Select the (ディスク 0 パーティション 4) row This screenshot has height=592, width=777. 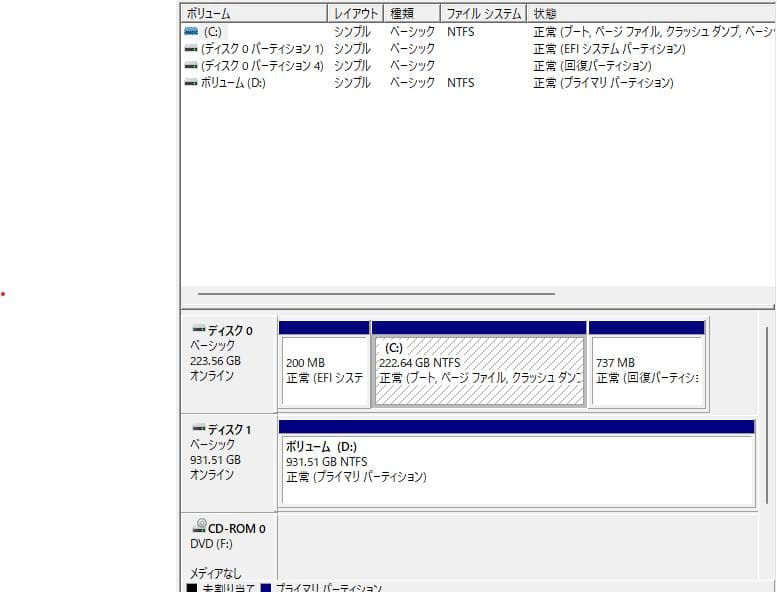(x=262, y=65)
